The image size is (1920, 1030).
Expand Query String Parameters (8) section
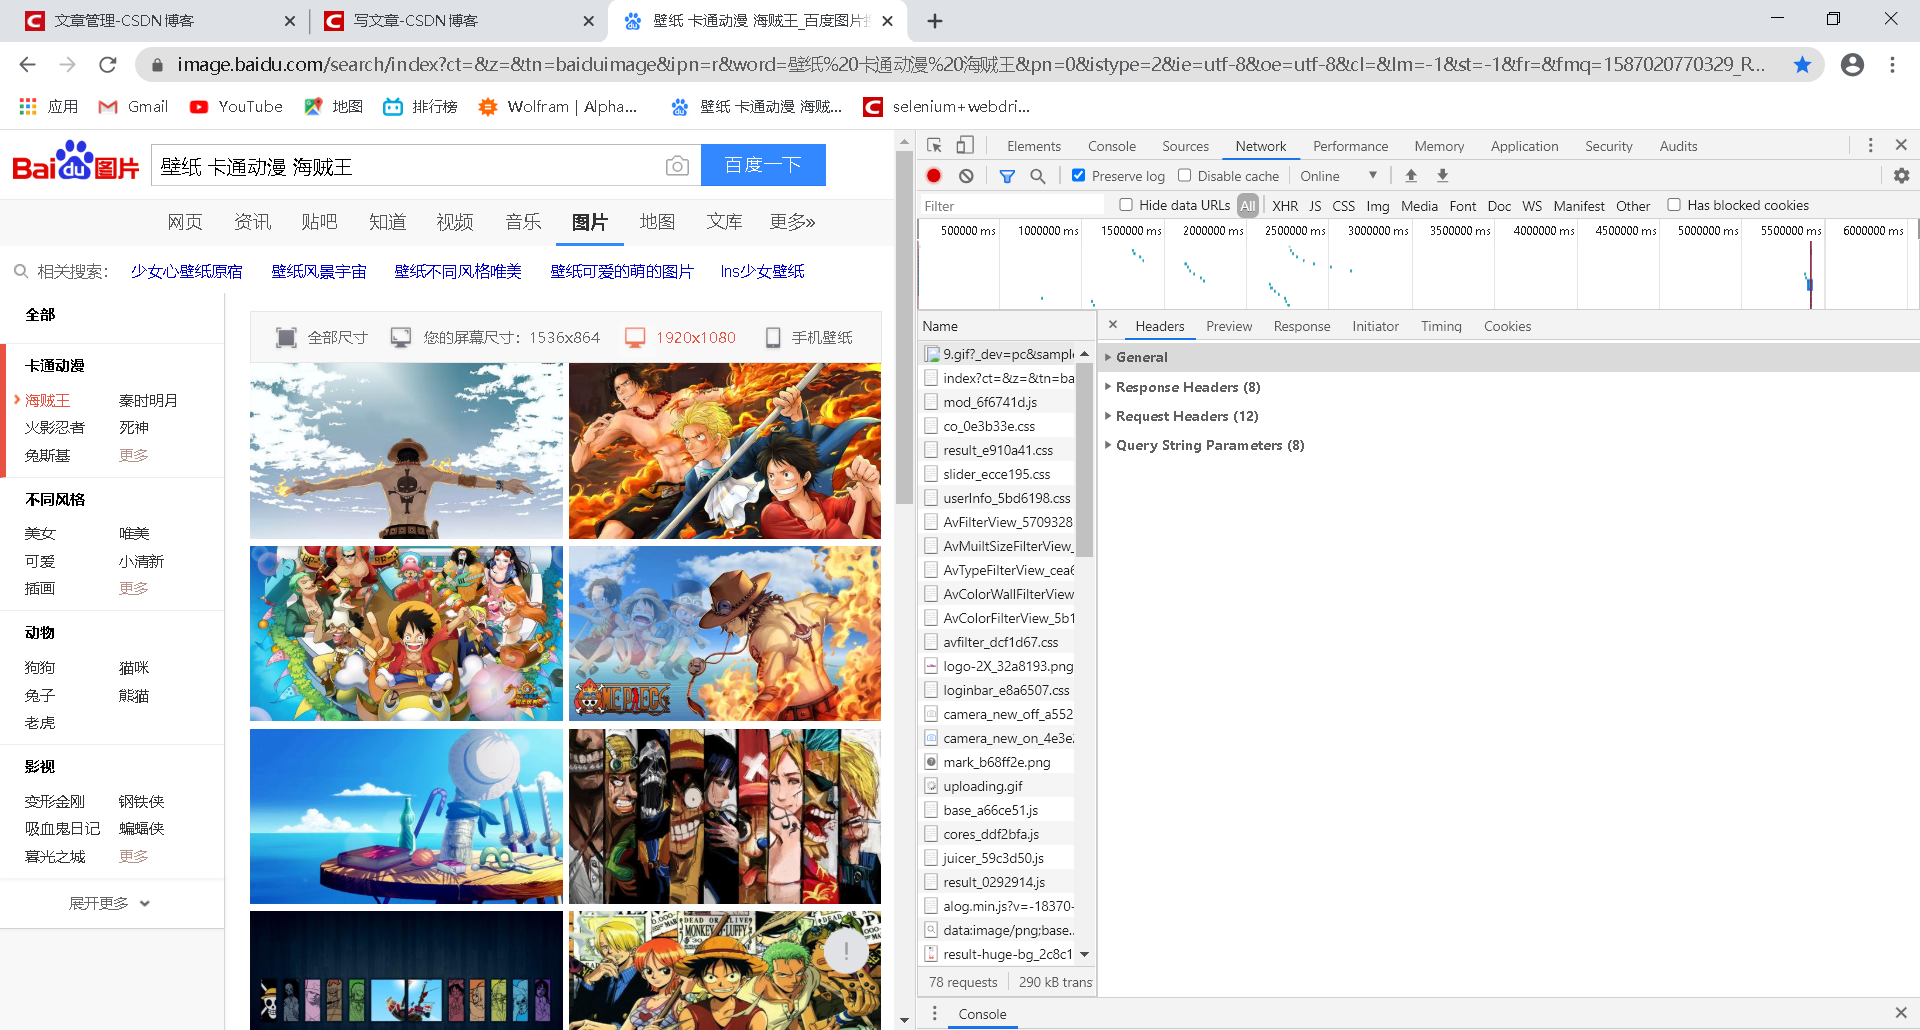[1204, 445]
